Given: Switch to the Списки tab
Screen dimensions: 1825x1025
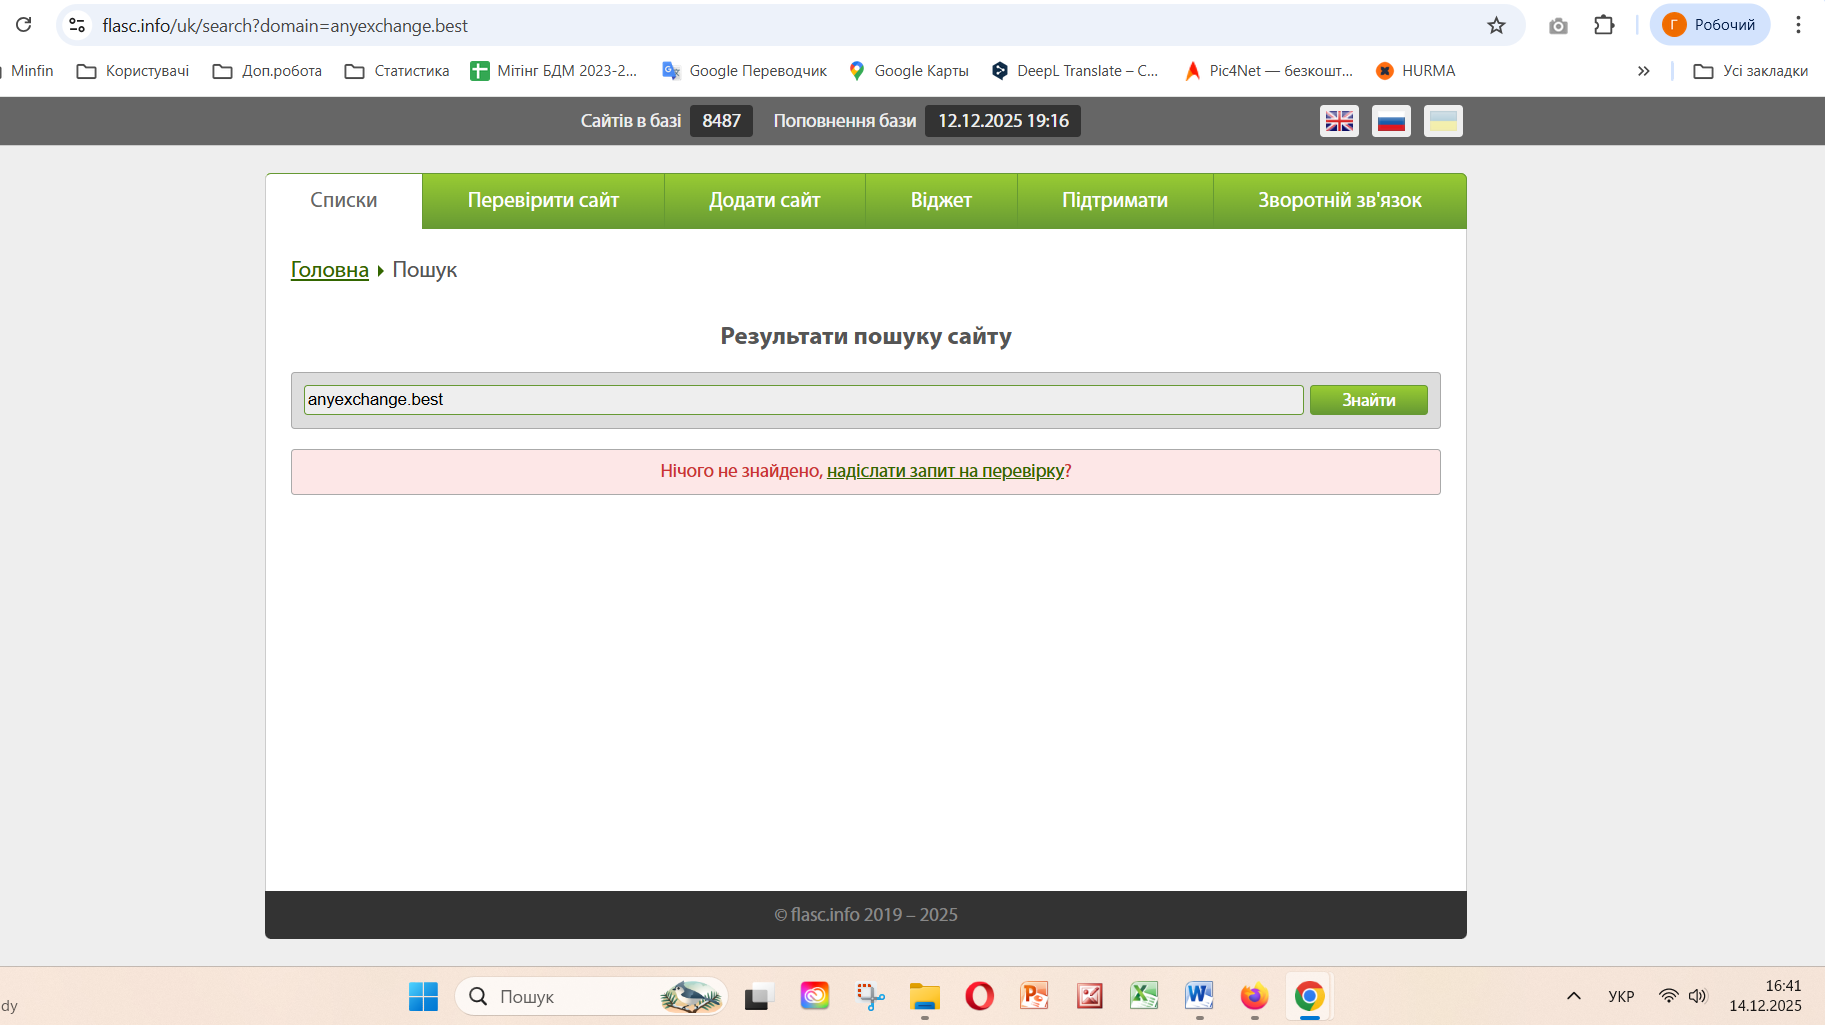Looking at the screenshot, I should 344,201.
